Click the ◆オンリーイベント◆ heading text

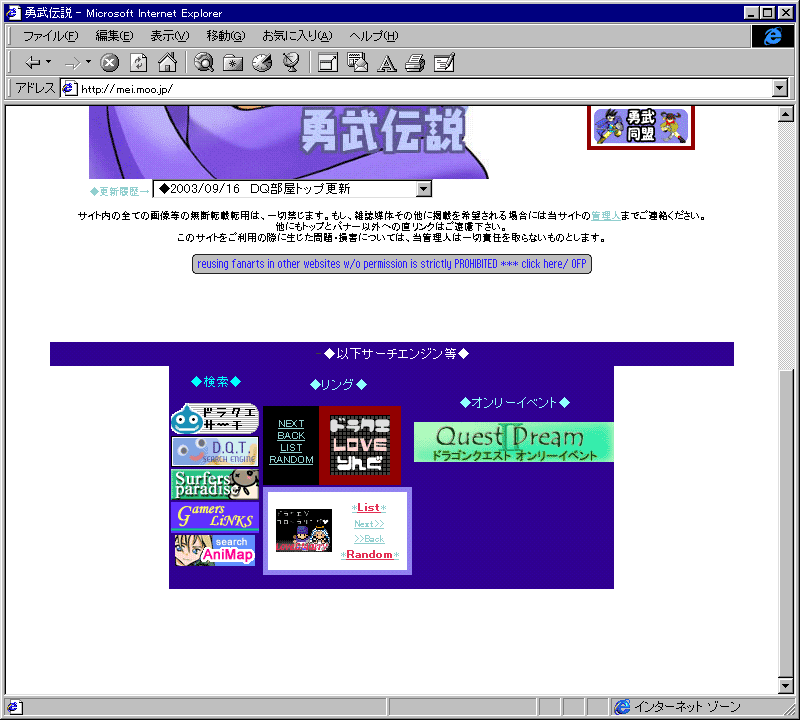point(515,403)
